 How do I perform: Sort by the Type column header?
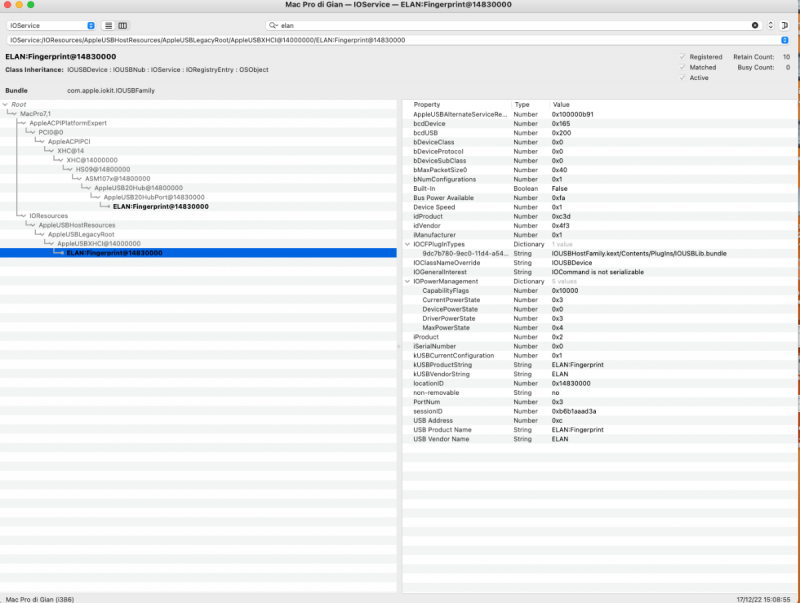522,105
